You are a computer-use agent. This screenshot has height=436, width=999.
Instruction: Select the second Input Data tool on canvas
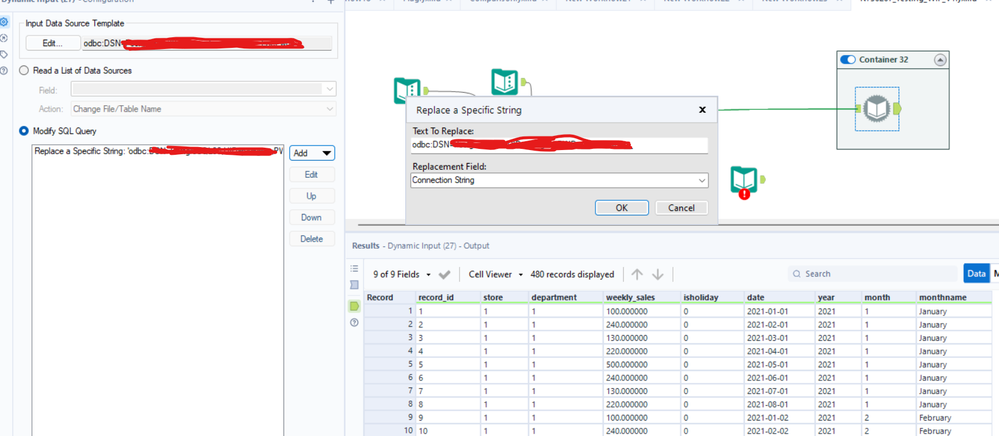coord(505,82)
